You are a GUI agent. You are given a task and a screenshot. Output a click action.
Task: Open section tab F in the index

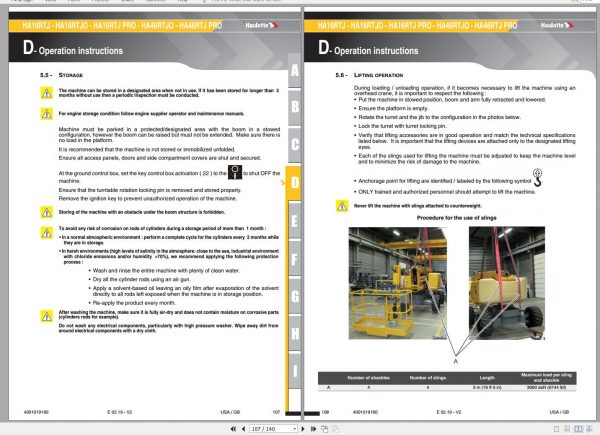point(295,258)
